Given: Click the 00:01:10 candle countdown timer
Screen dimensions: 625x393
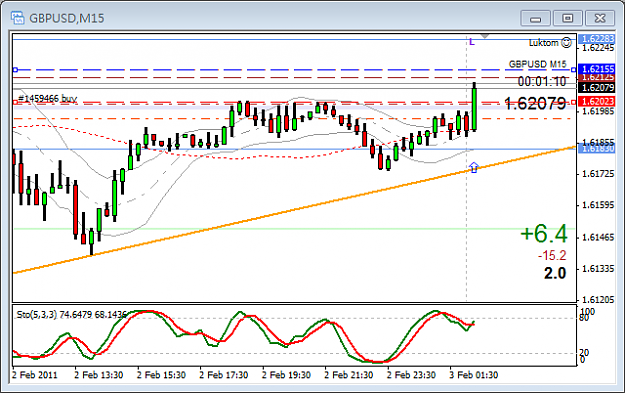Looking at the screenshot, I should point(542,81).
